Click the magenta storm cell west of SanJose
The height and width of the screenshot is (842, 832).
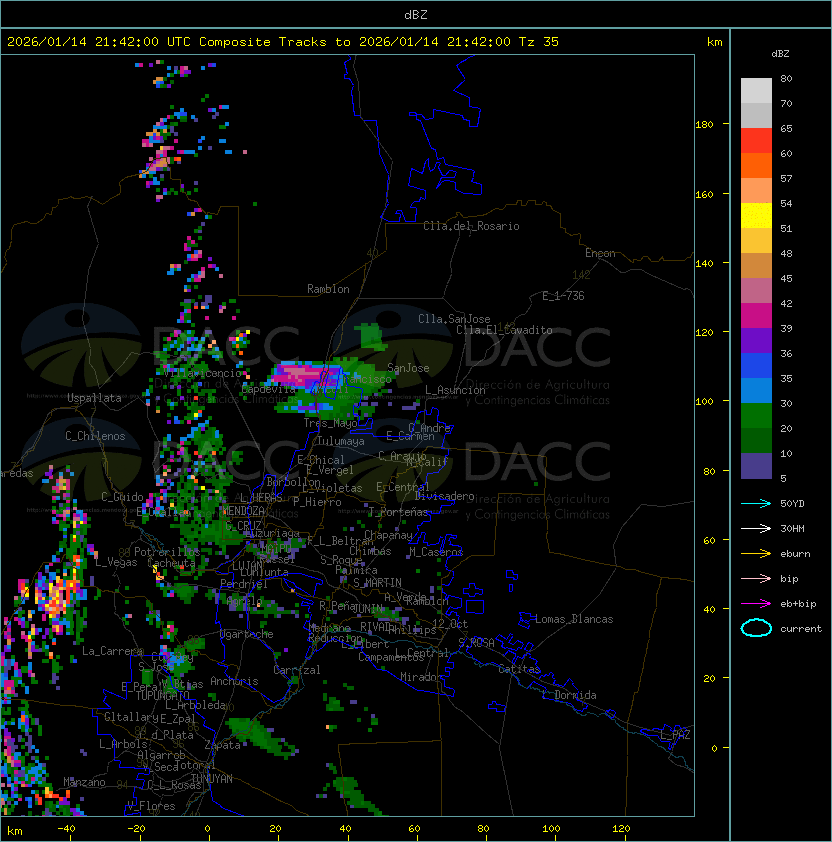(x=306, y=374)
